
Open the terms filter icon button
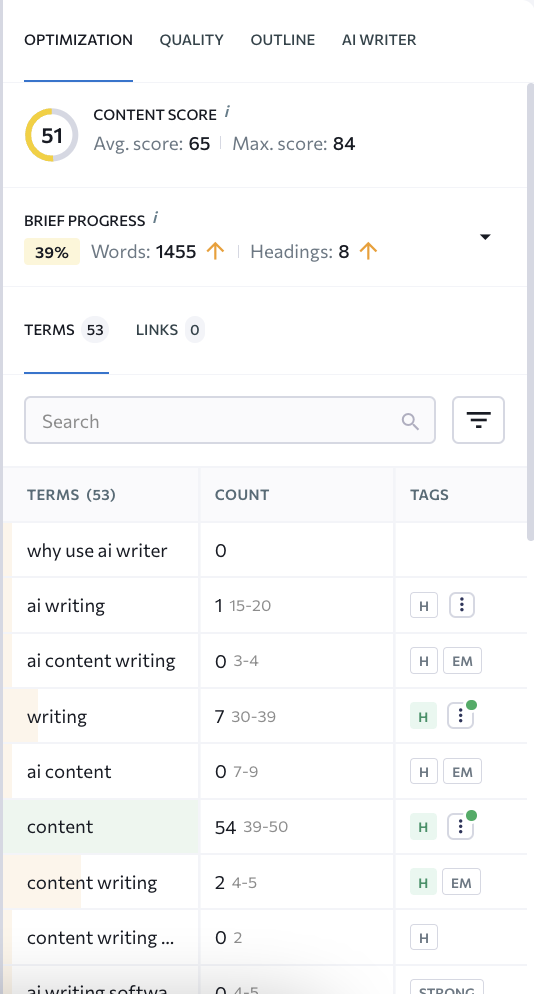click(478, 420)
